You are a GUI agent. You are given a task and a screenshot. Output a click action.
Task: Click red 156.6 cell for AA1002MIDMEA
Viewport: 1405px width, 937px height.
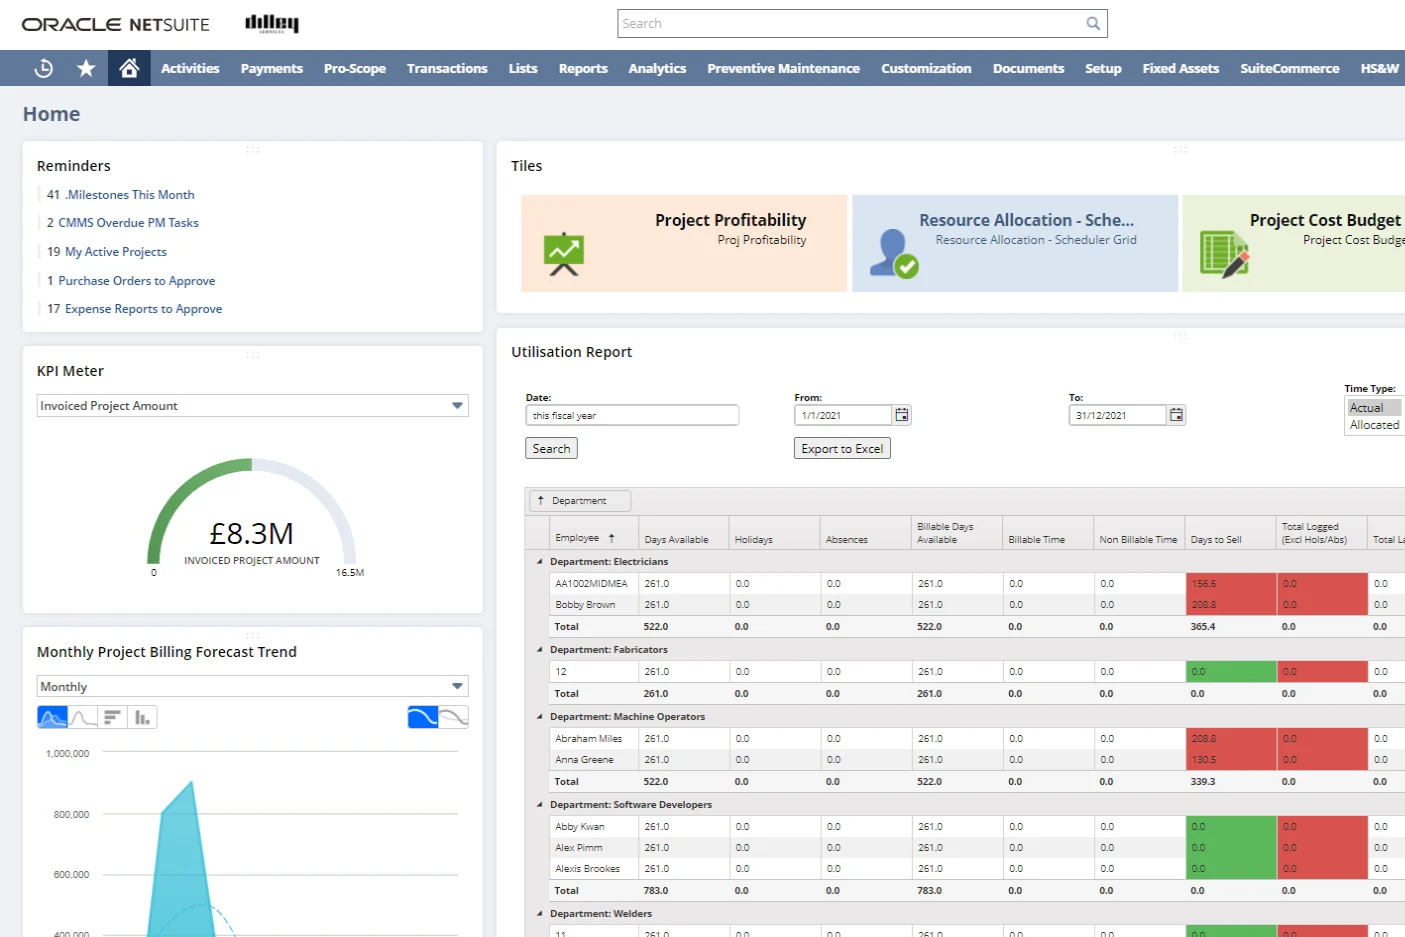(1230, 583)
